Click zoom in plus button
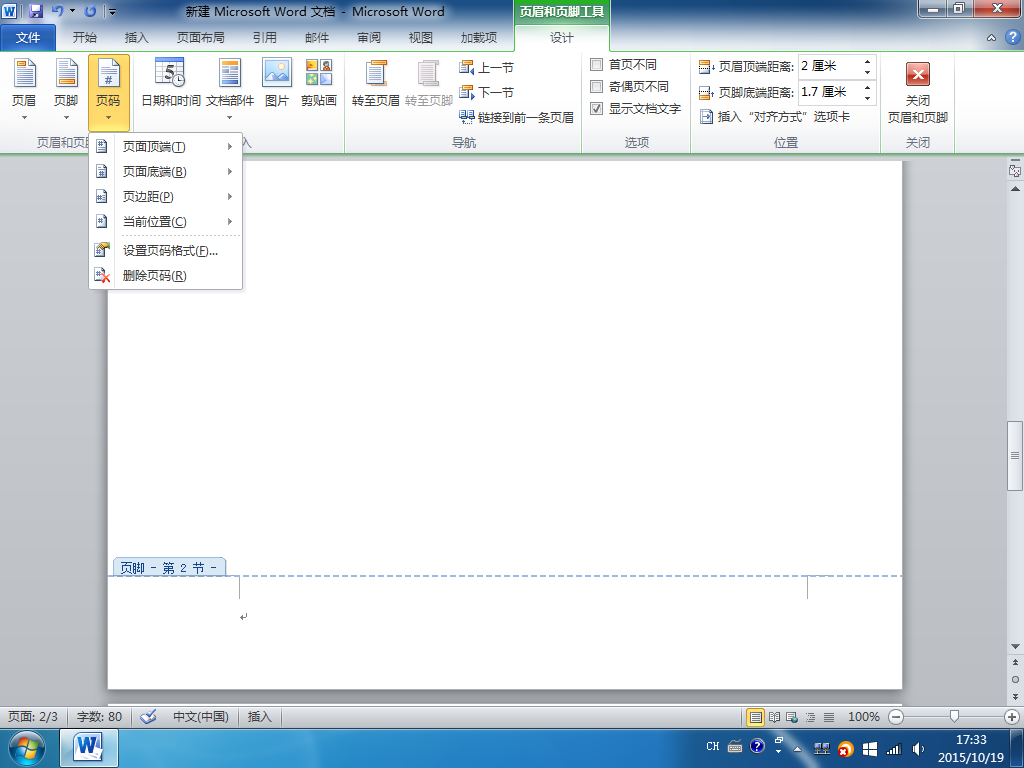The height and width of the screenshot is (768, 1024). point(1012,717)
